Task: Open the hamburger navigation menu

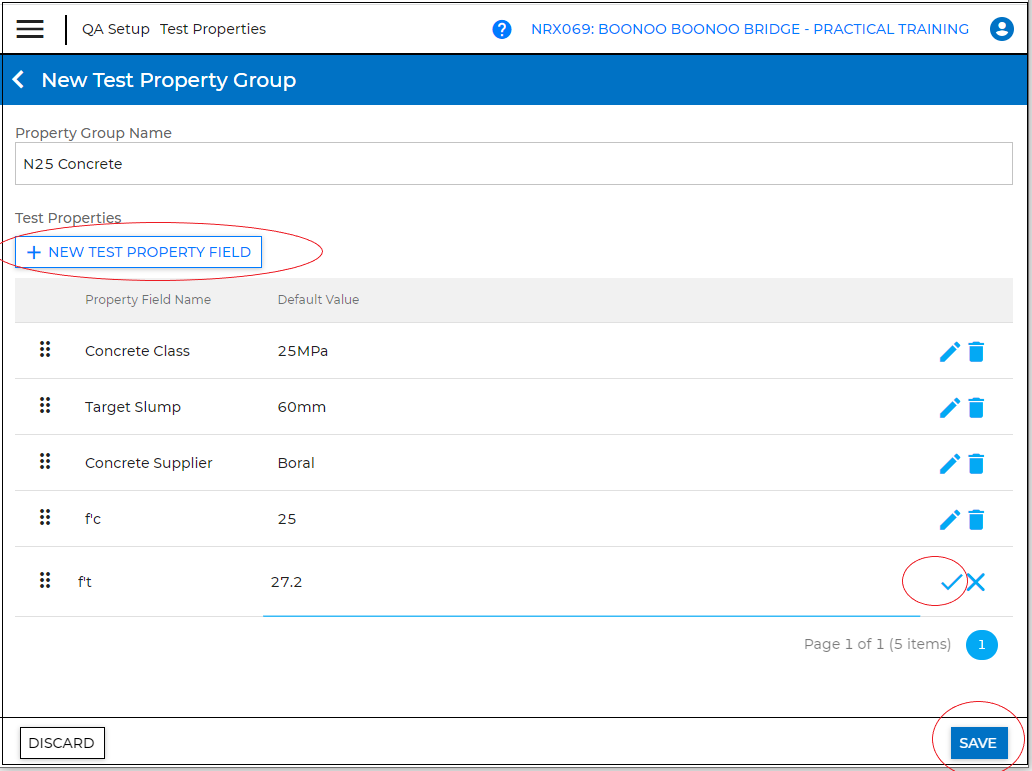Action: 30,29
